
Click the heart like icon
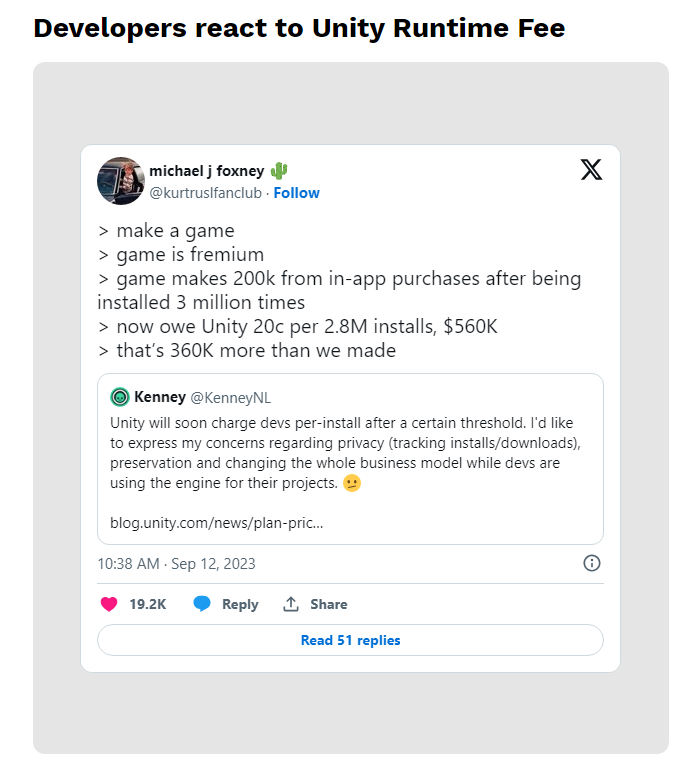[109, 604]
